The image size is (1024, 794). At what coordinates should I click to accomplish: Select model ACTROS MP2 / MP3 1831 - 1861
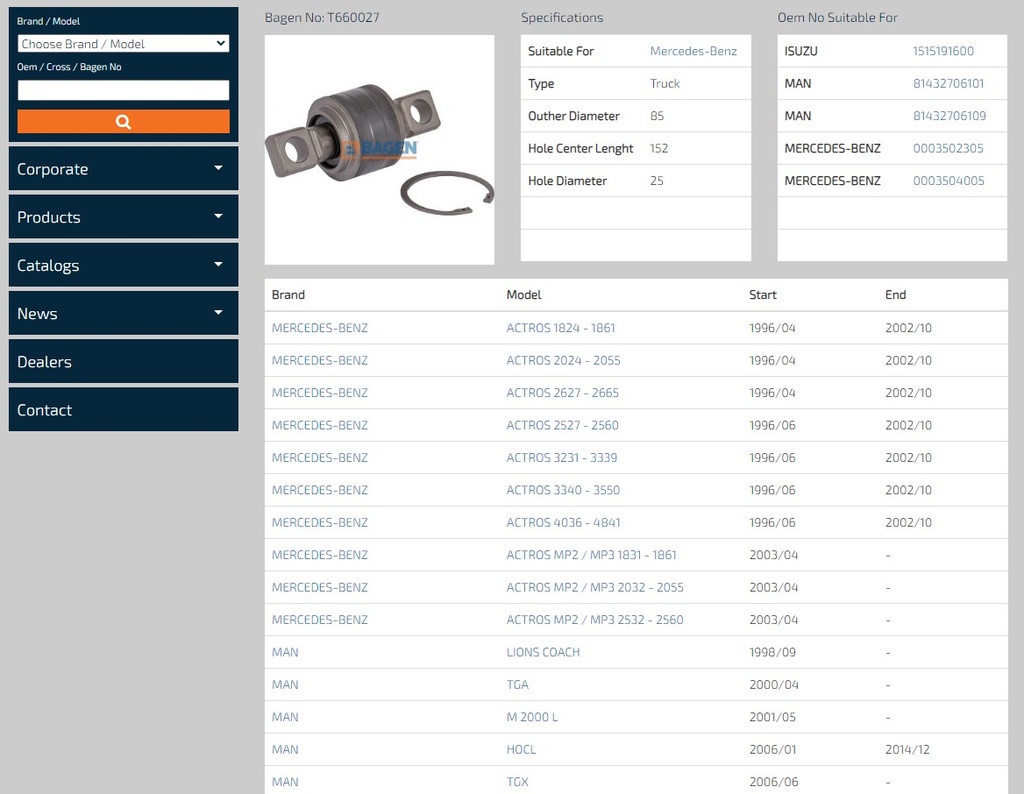(591, 555)
